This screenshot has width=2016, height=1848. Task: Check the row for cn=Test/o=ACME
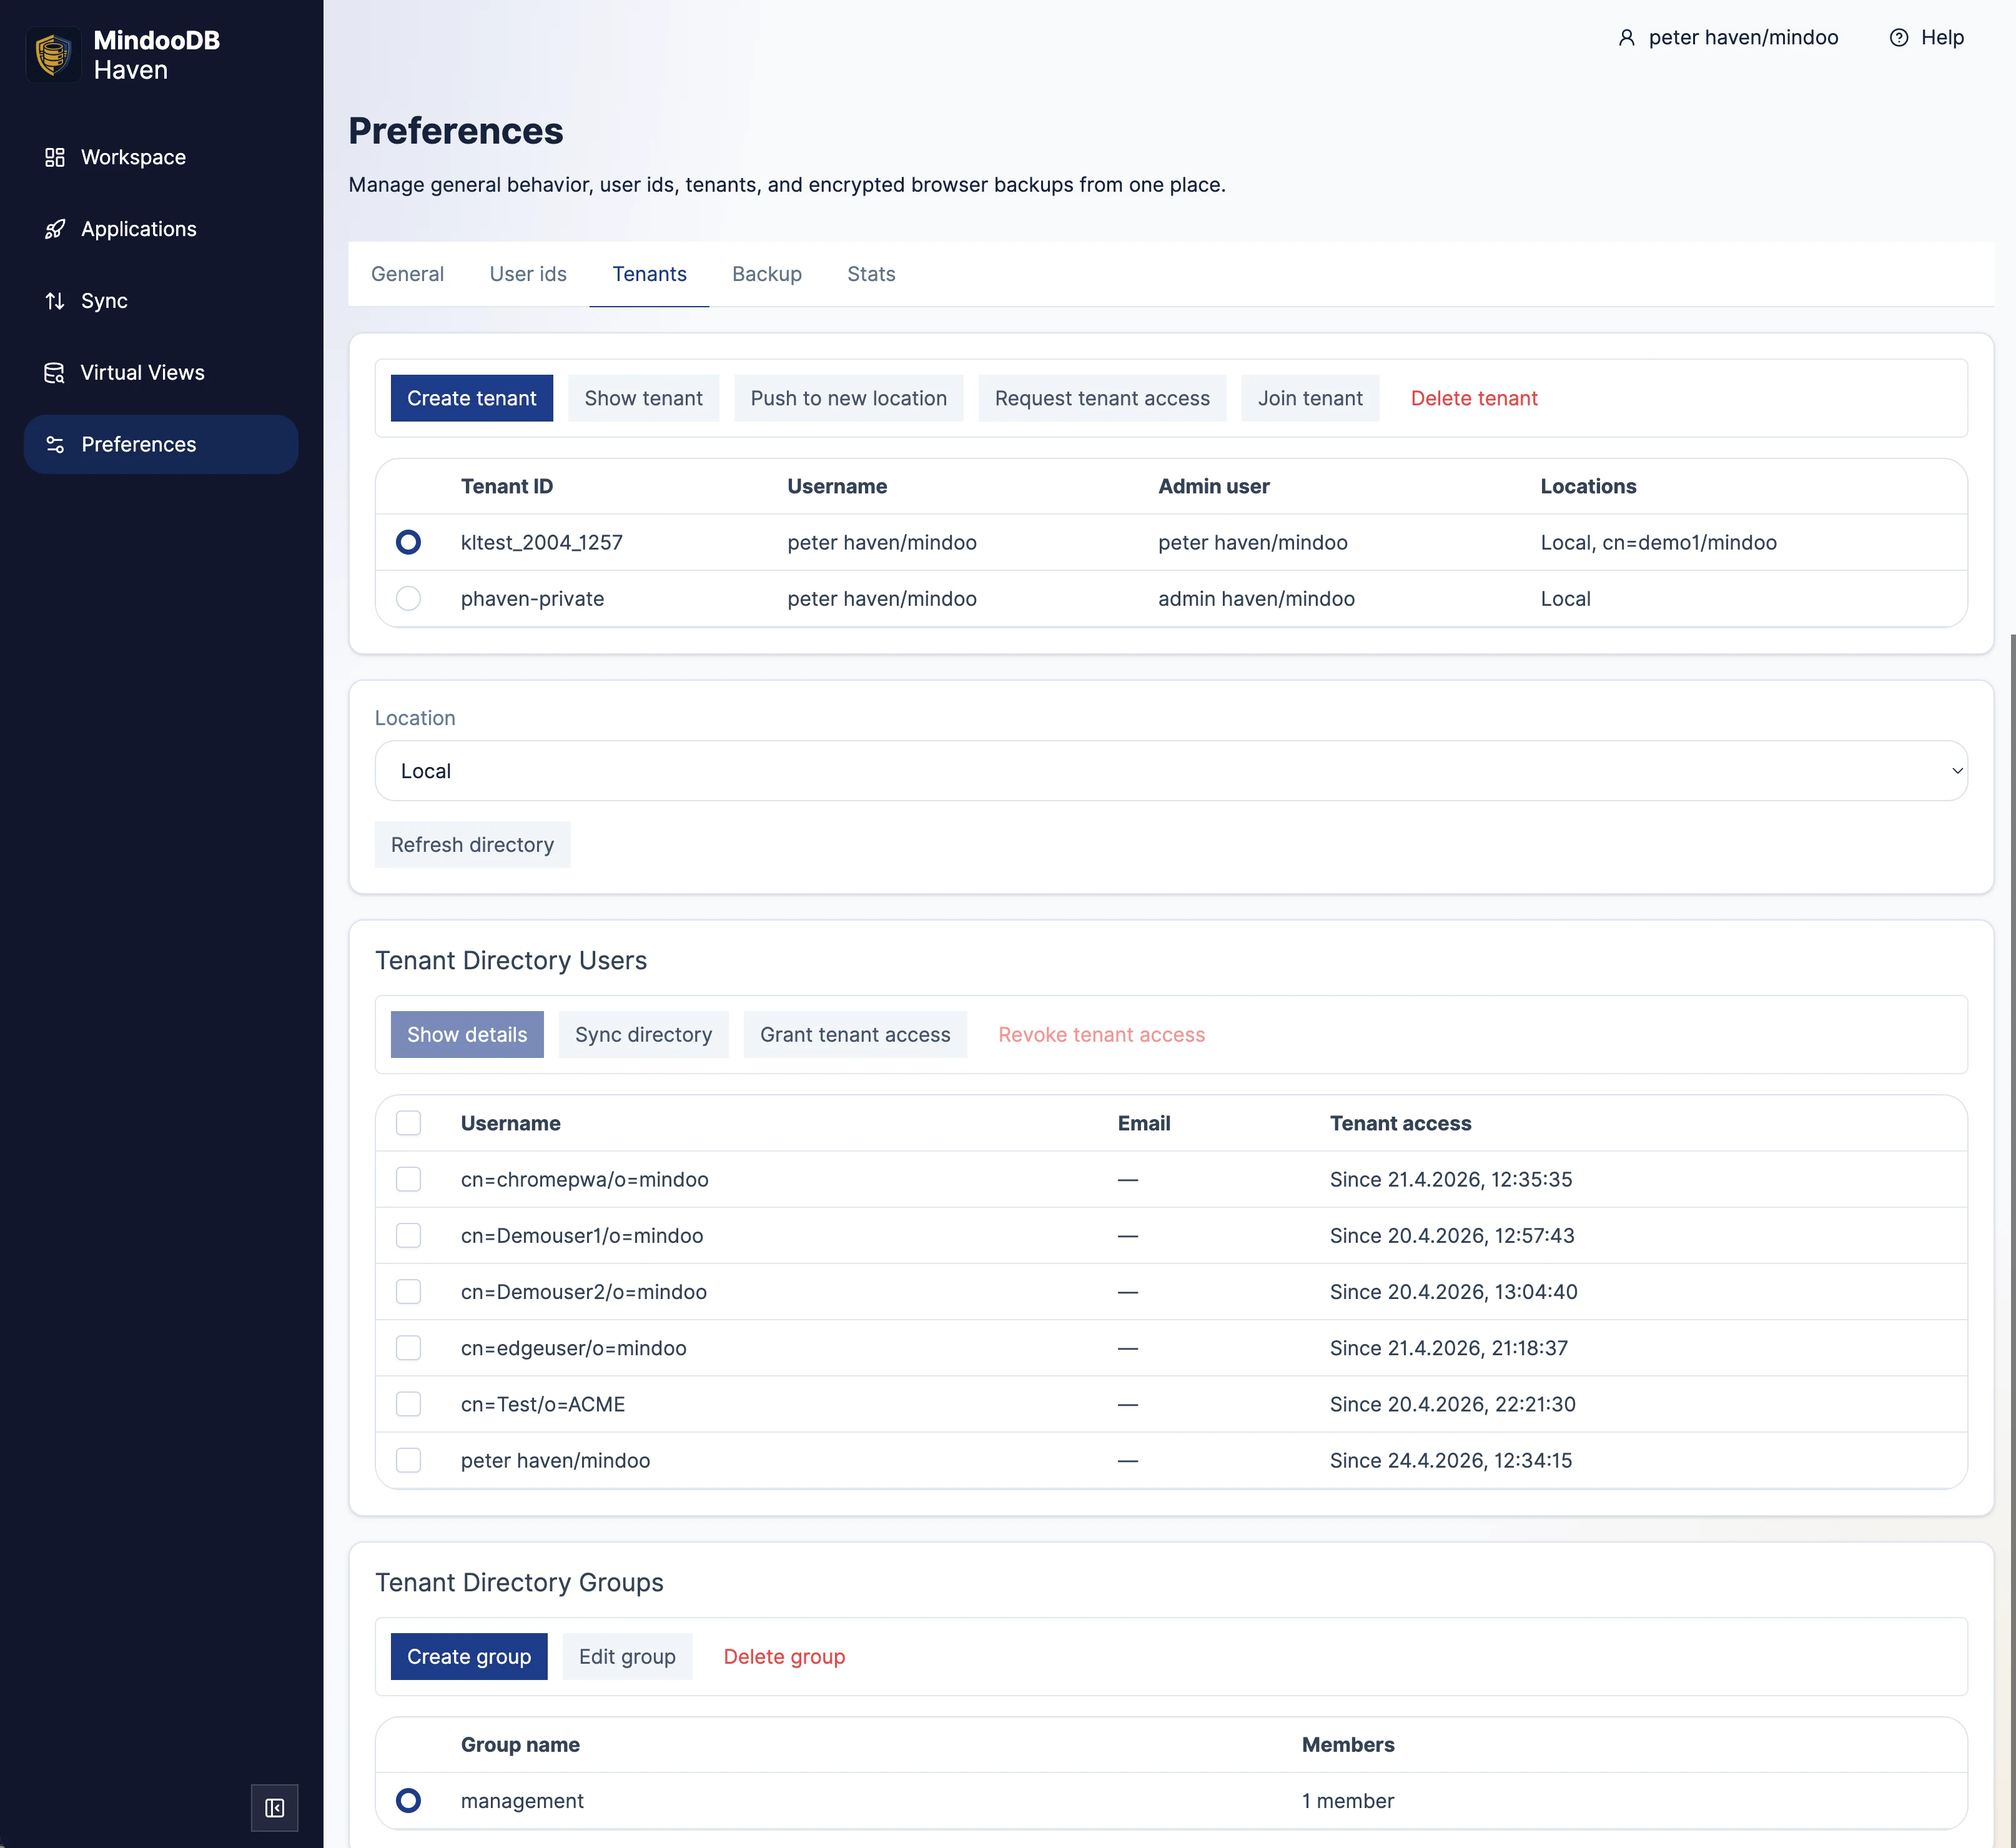(408, 1404)
